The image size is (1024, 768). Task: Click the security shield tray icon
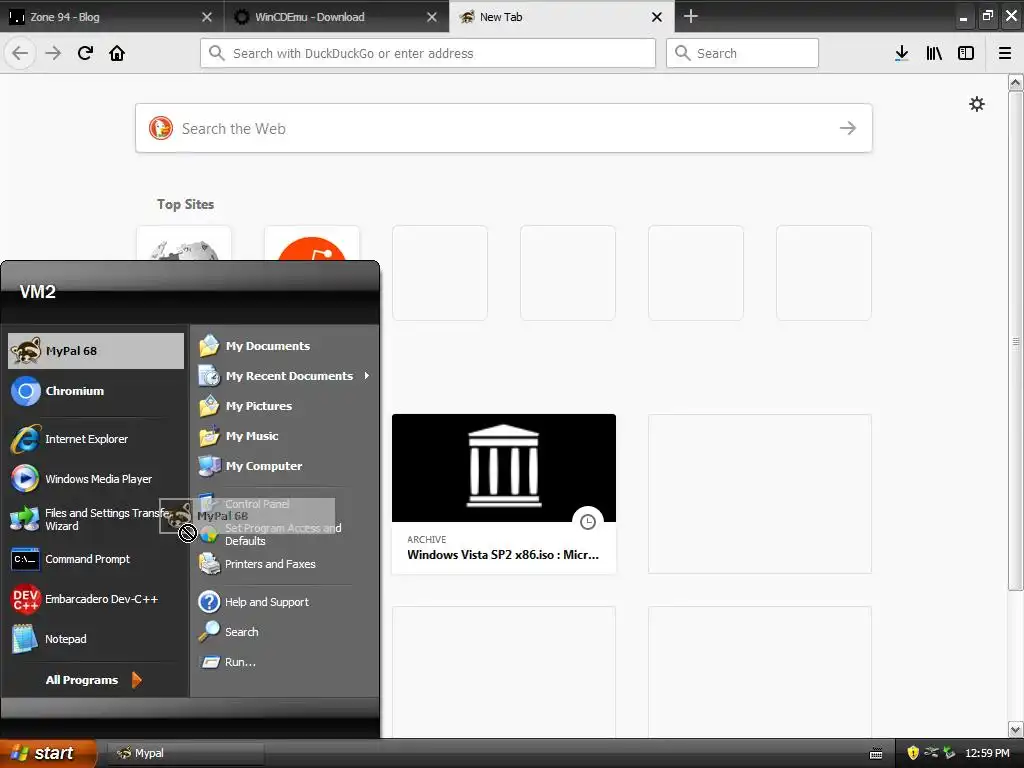pos(913,753)
